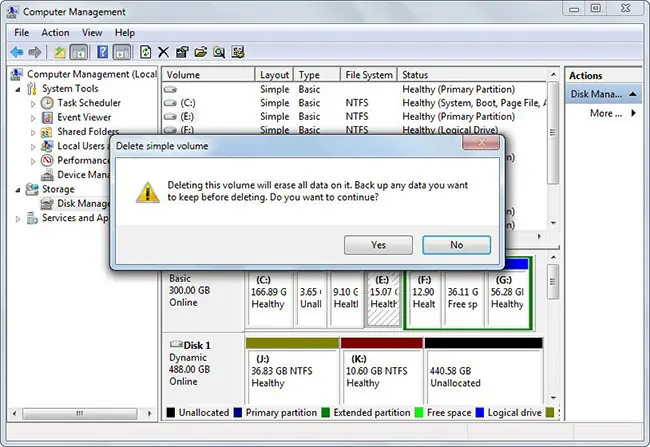Close the Delete simple volume dialog
The width and height of the screenshot is (650, 447).
point(481,143)
